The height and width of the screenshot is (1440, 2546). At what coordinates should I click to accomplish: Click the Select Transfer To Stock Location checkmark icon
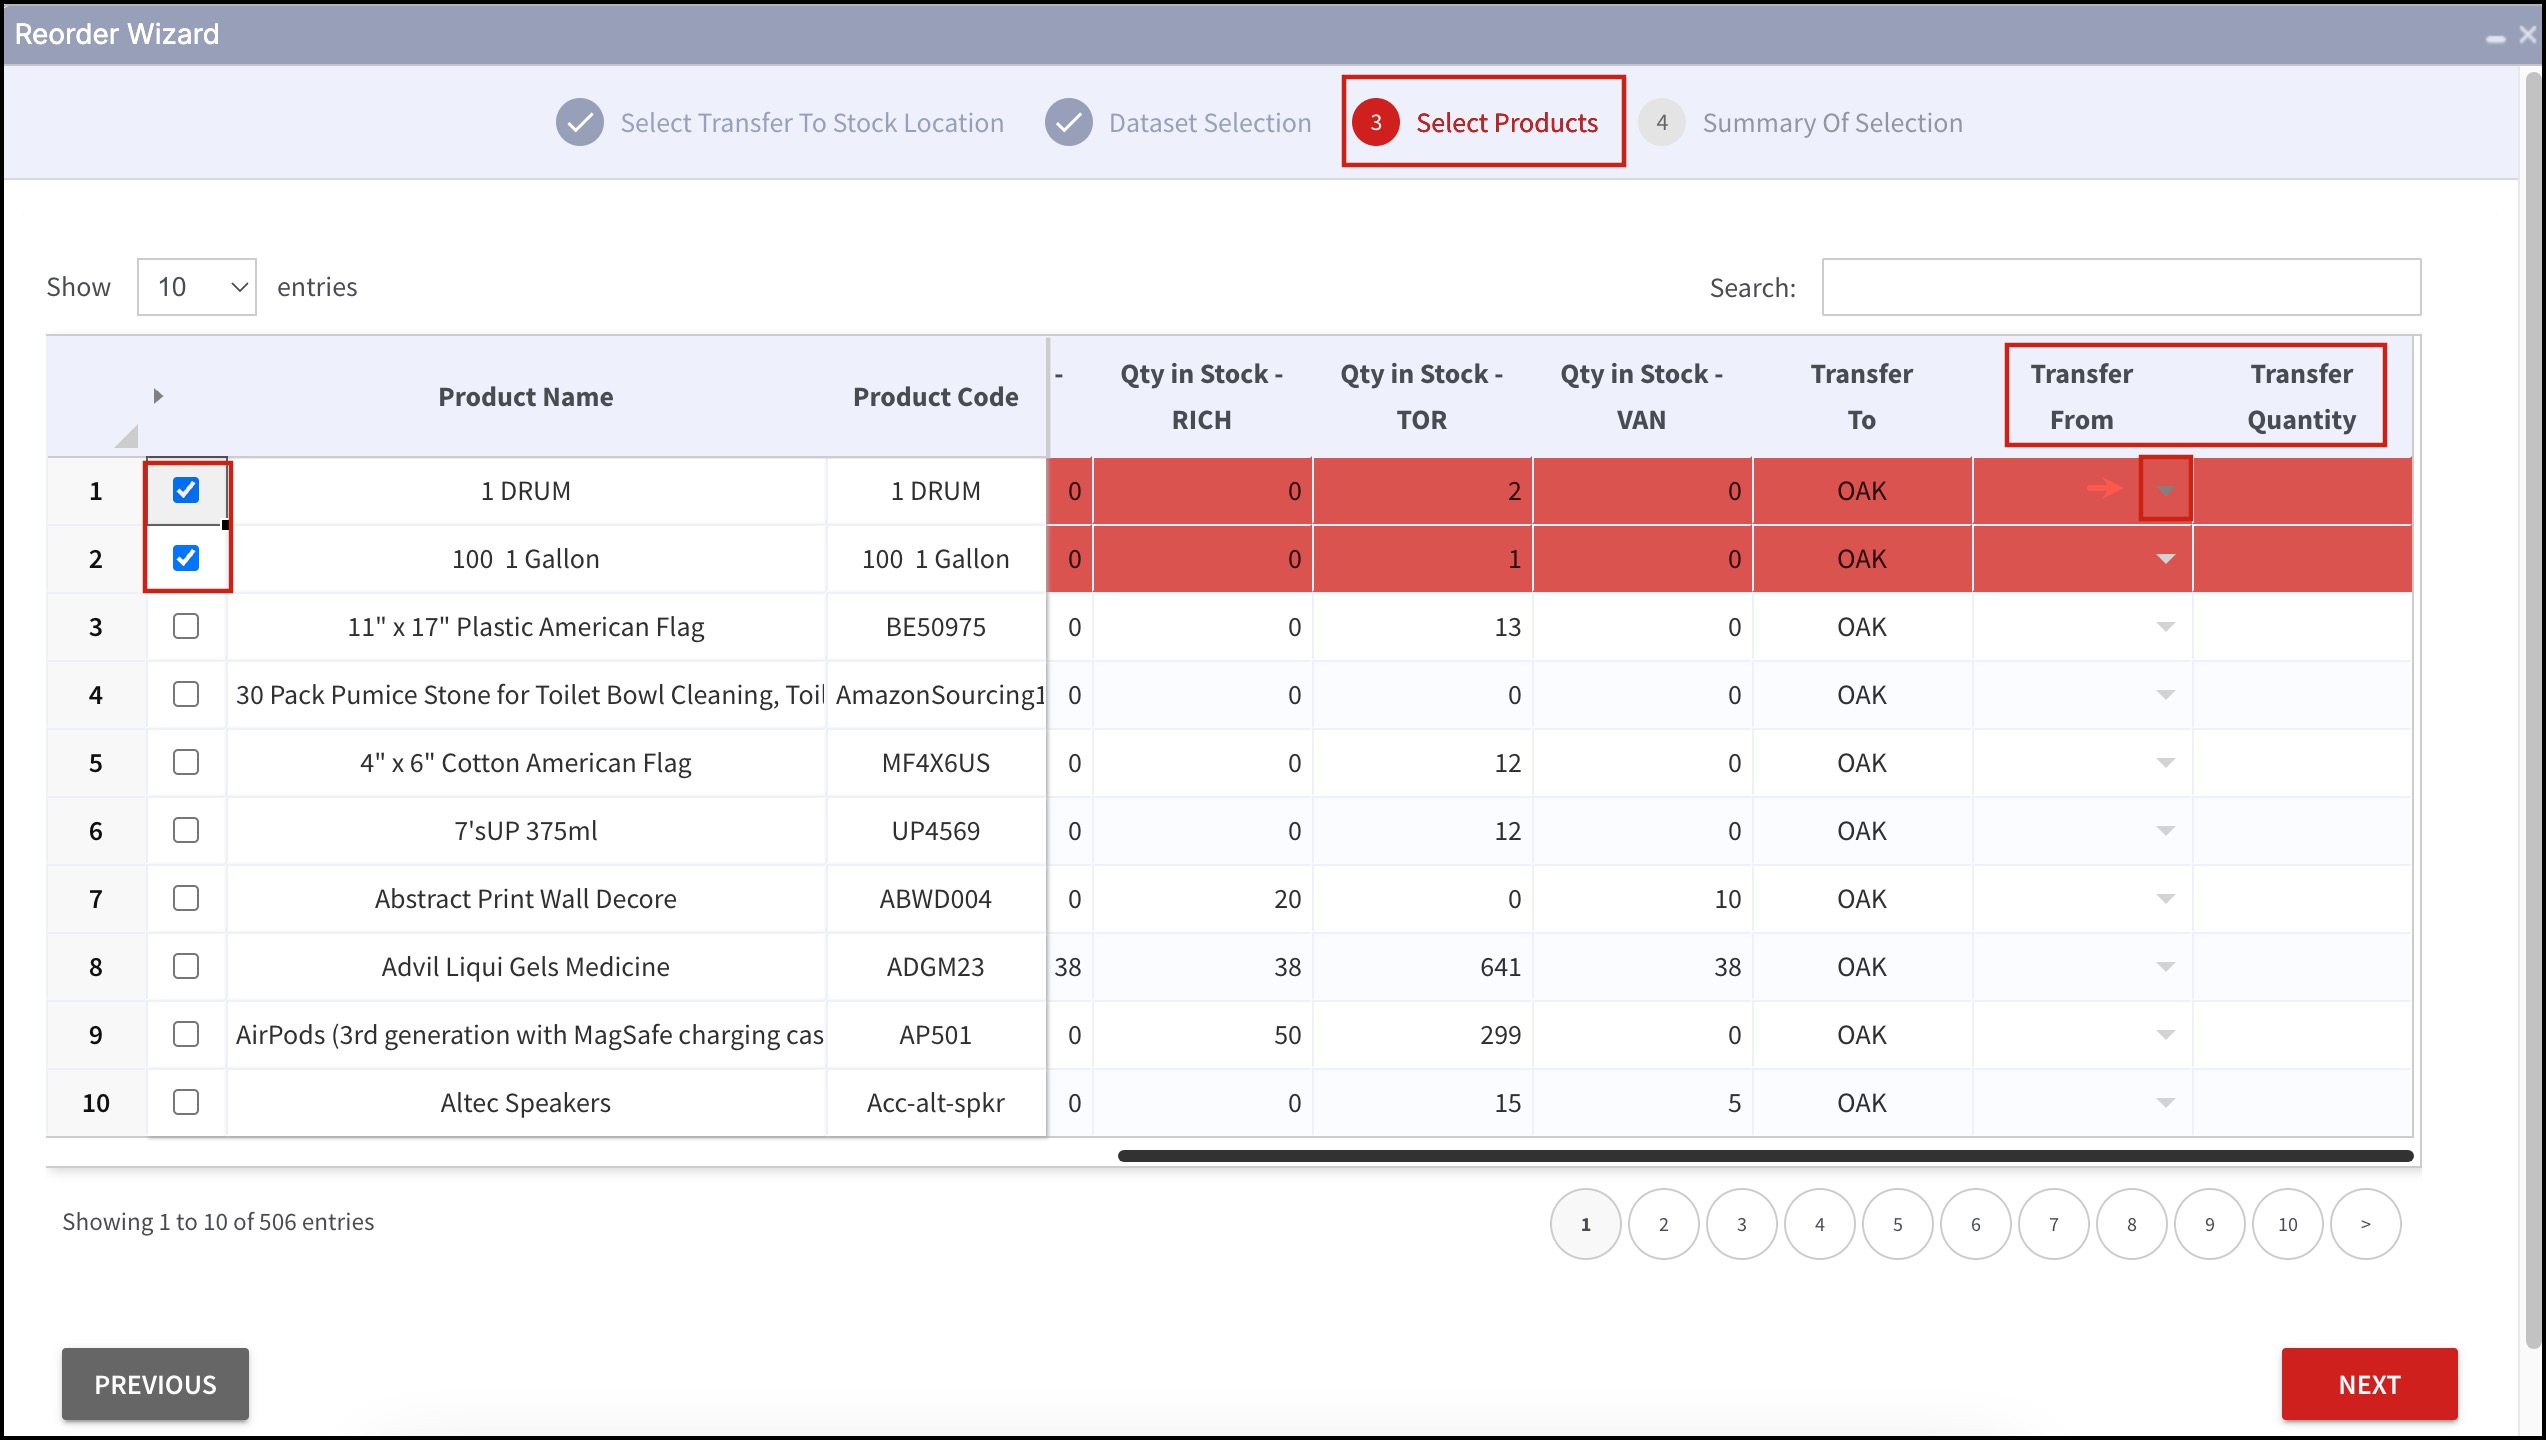[x=579, y=123]
